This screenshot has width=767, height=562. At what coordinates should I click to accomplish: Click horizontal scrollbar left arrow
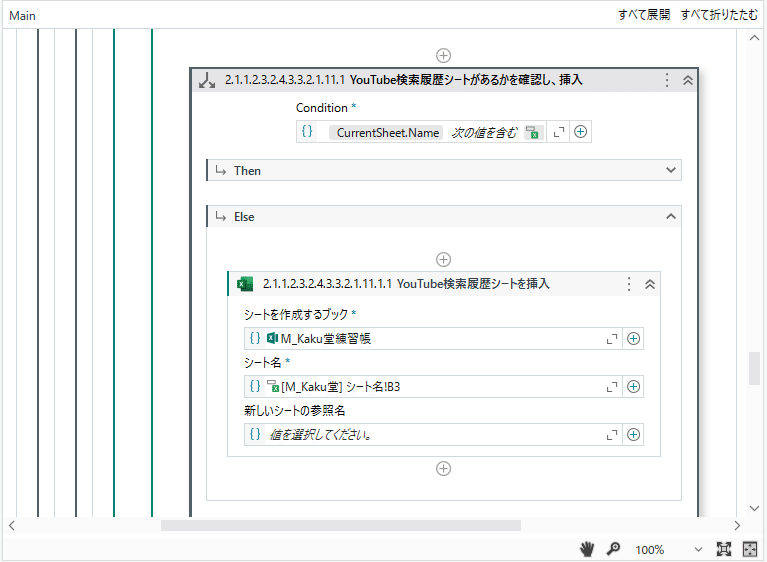pos(12,525)
